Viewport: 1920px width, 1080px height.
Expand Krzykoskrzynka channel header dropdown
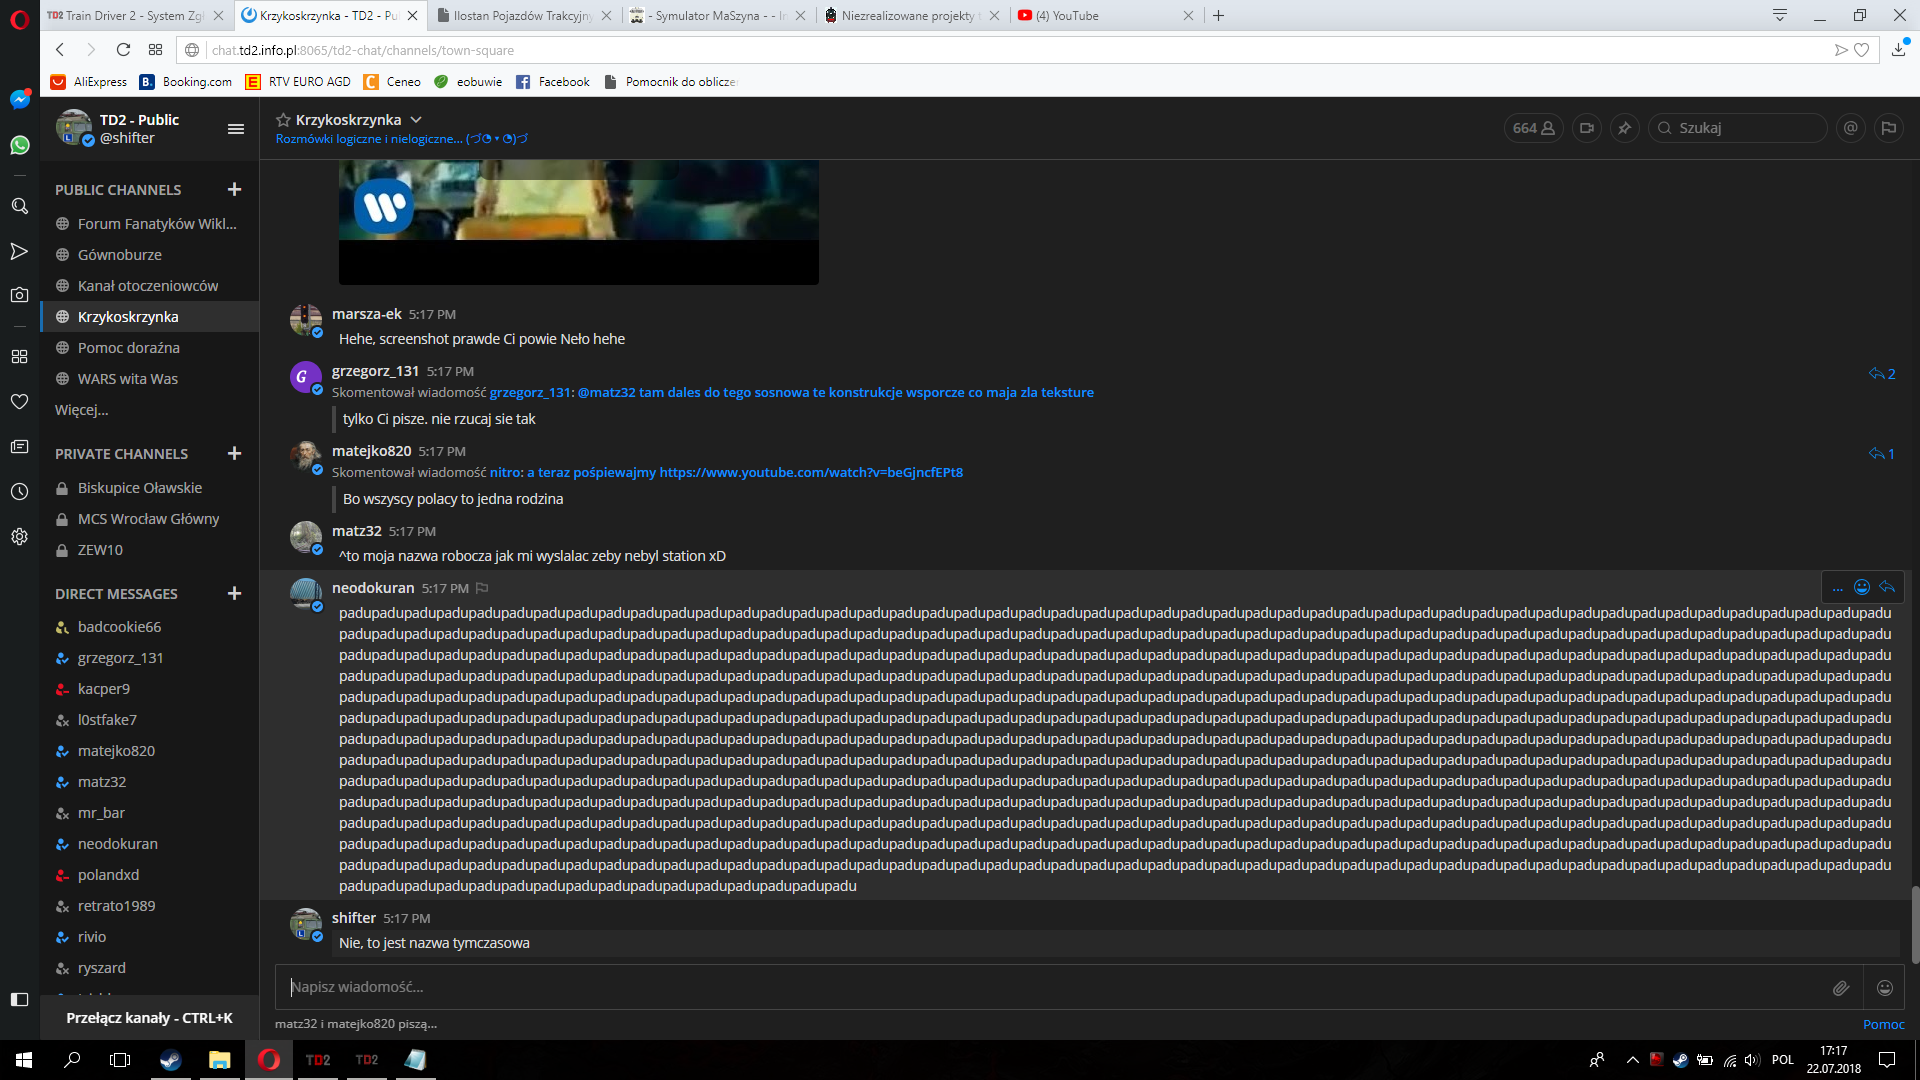click(416, 120)
